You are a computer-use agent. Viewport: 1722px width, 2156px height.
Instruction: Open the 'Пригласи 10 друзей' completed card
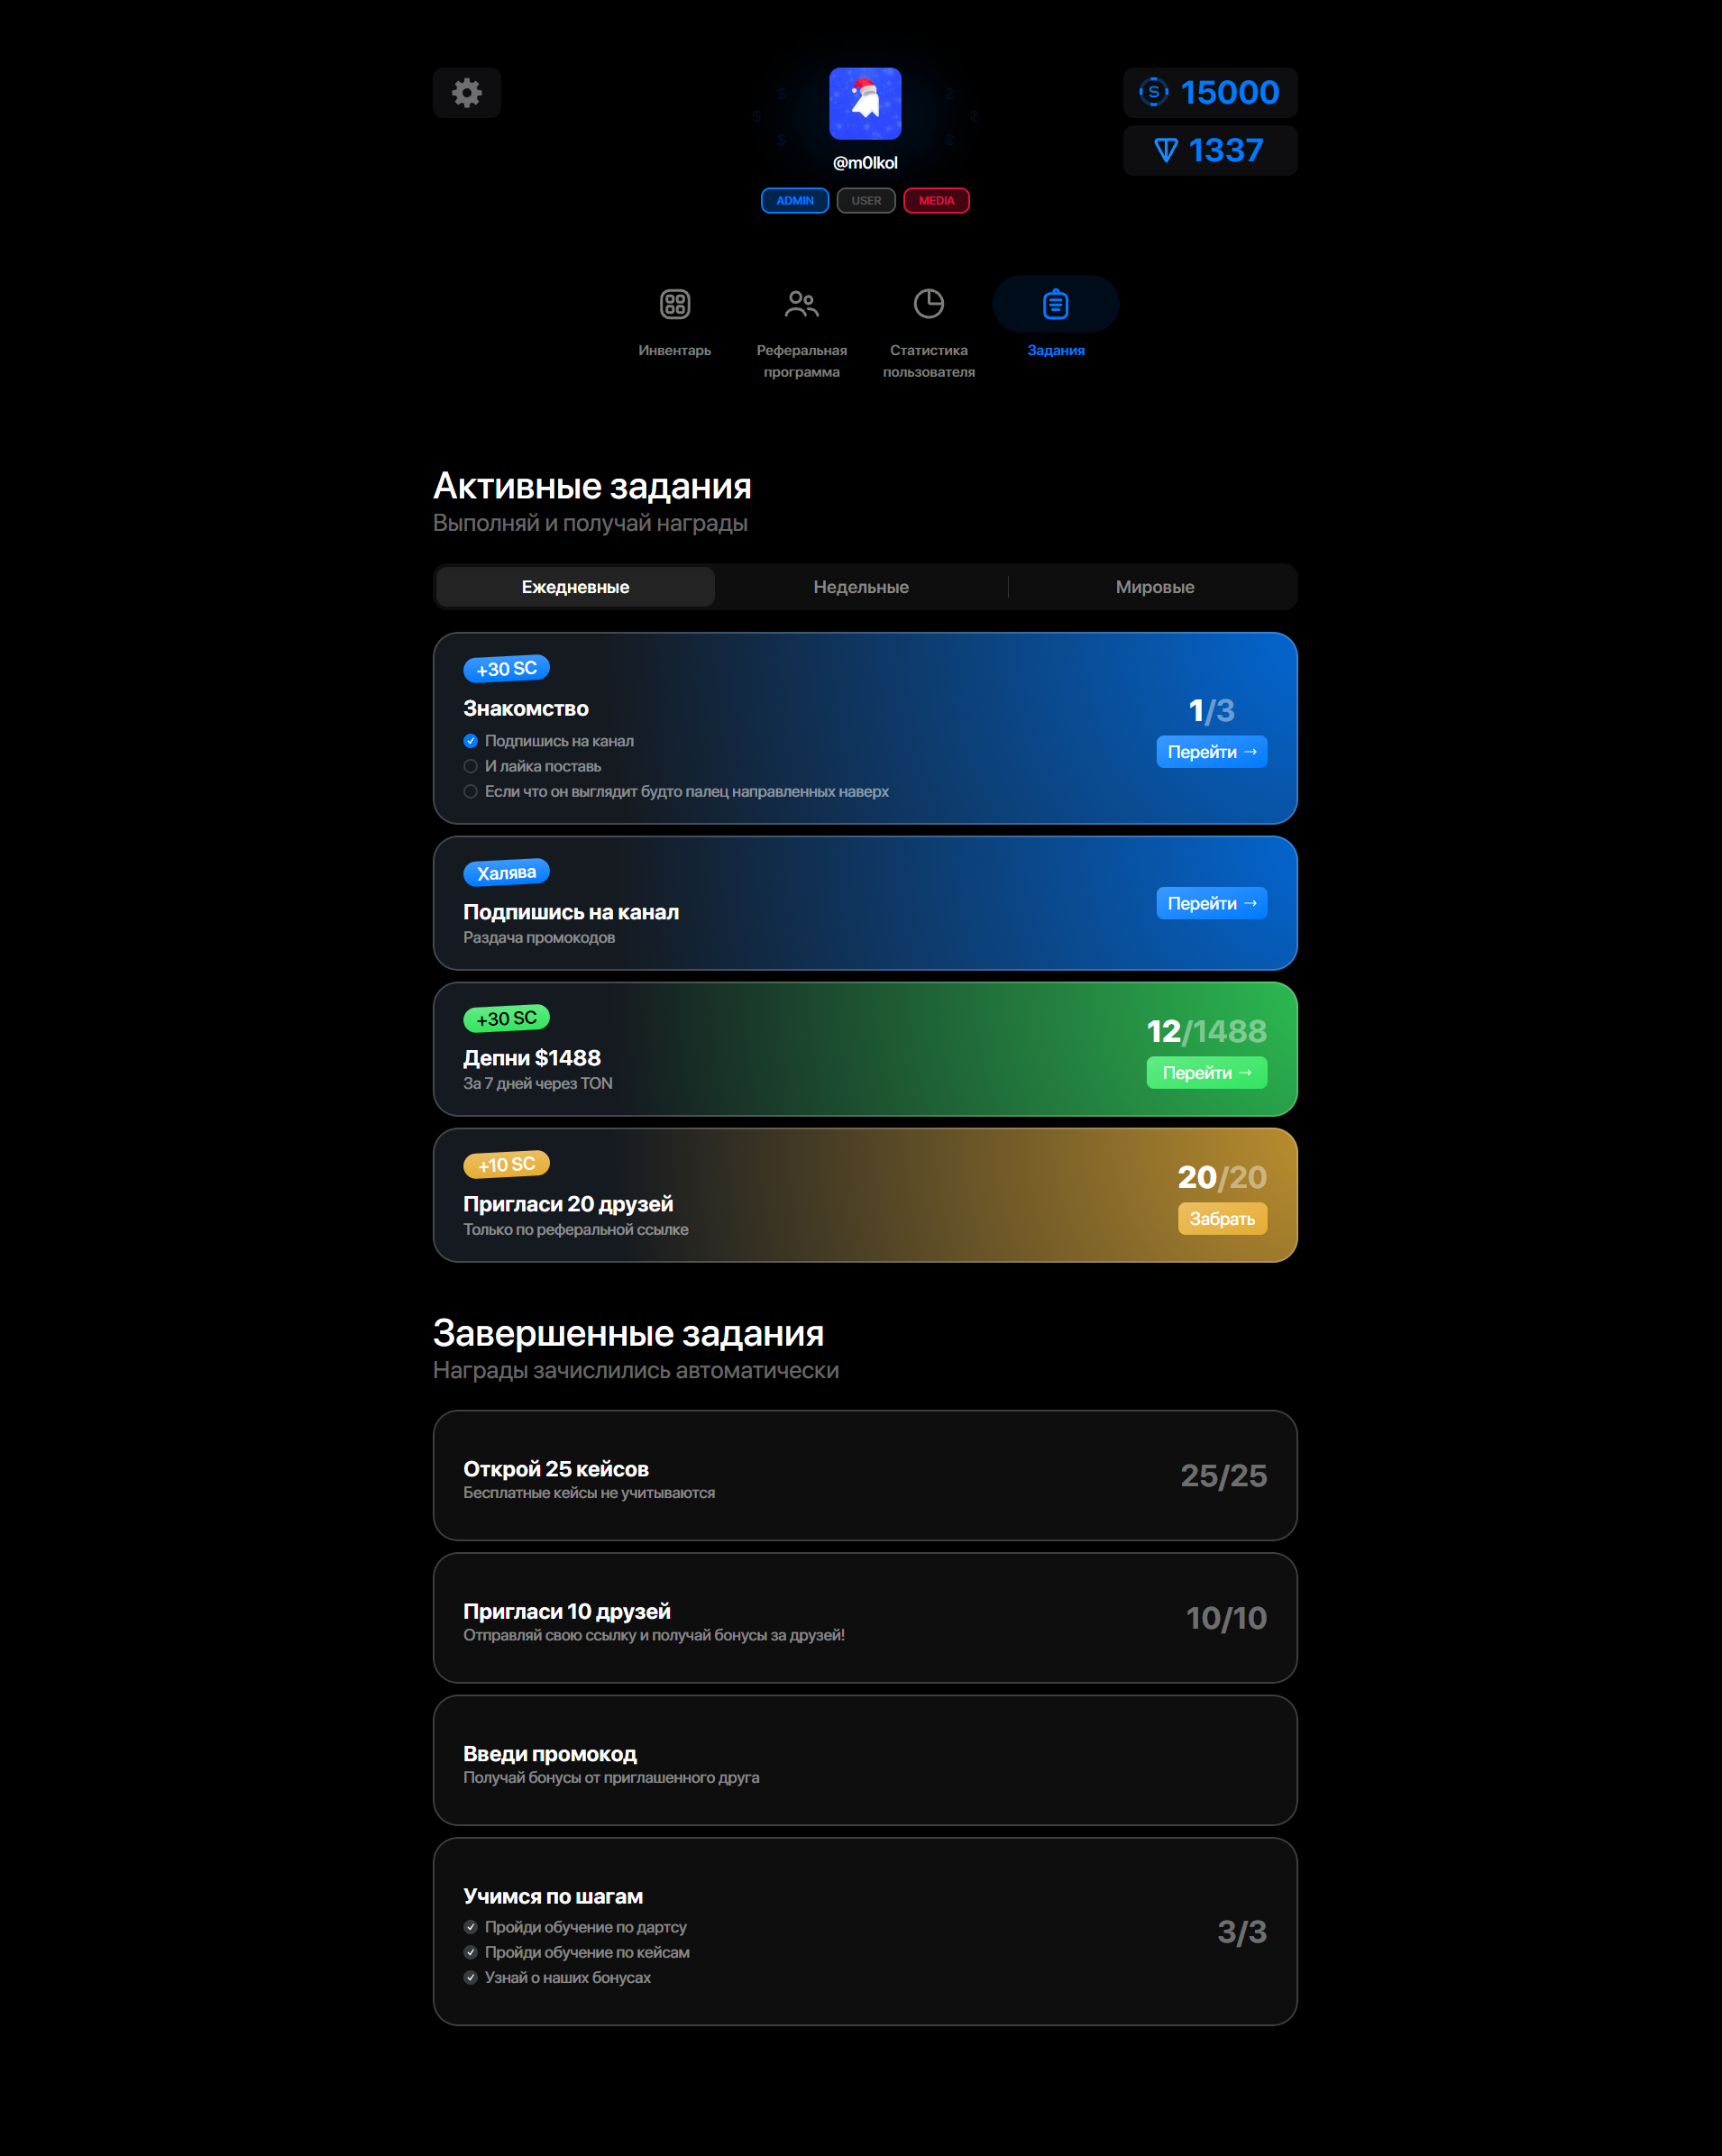pyautogui.click(x=865, y=1618)
